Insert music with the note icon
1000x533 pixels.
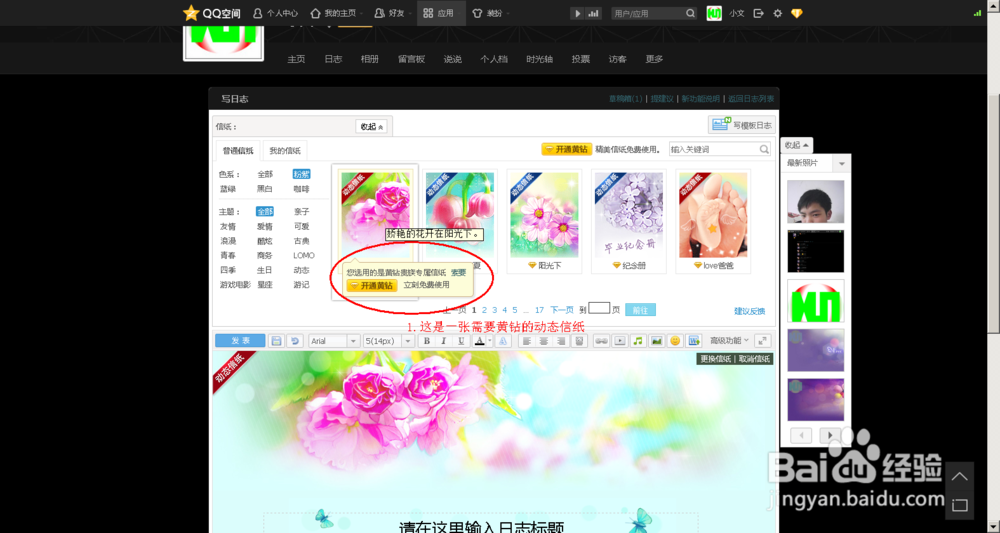click(638, 341)
